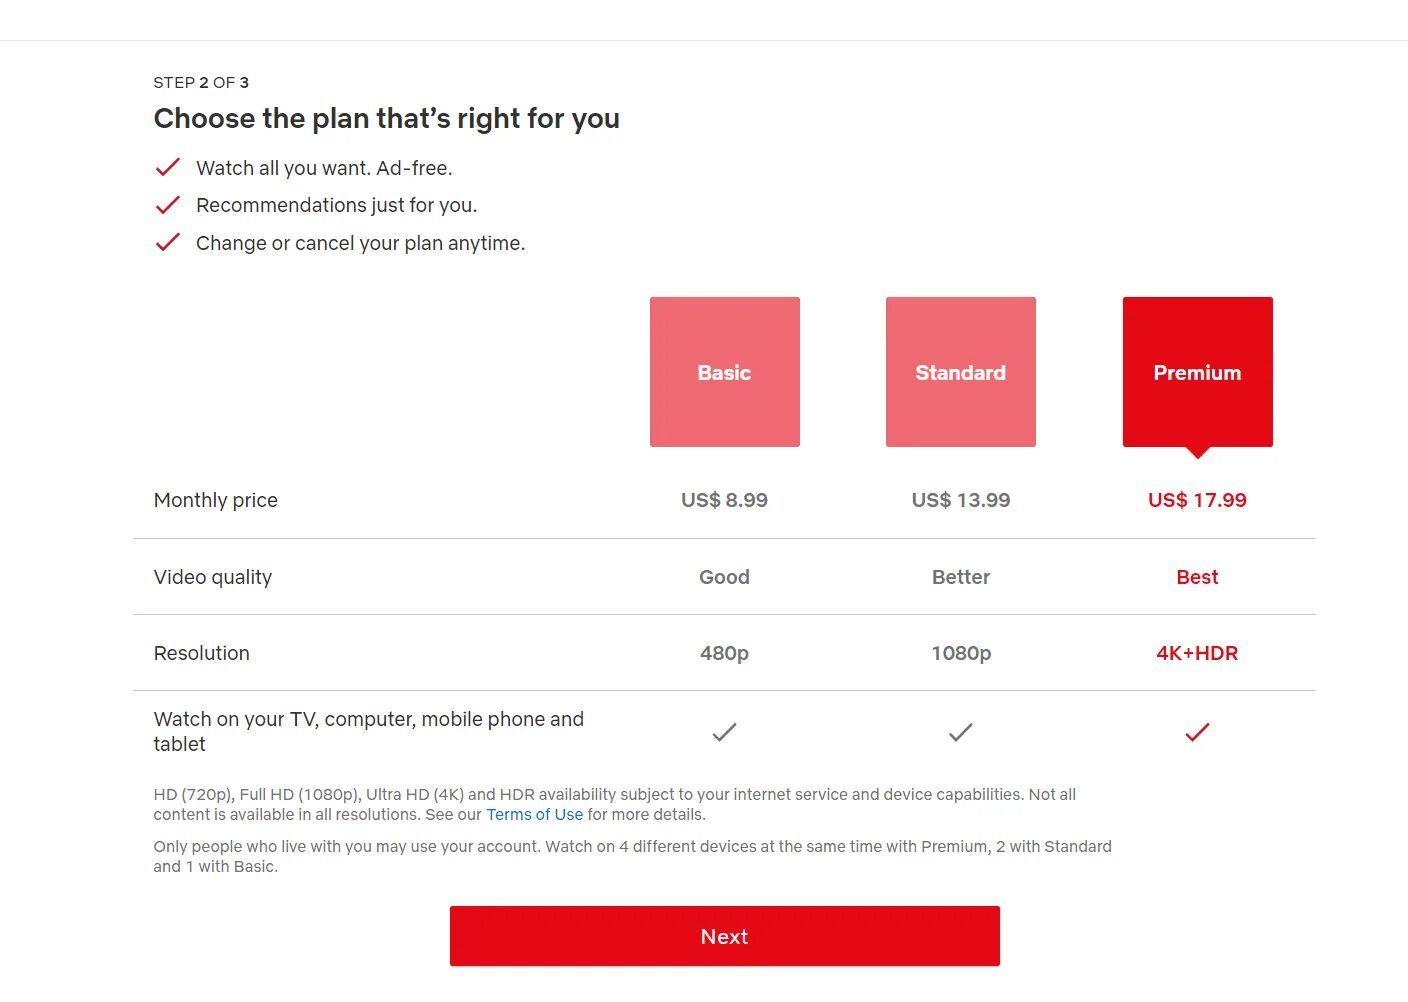1408x1002 pixels.
Task: Click checkmark beside 'Change or cancel your plan'
Action: tap(168, 243)
